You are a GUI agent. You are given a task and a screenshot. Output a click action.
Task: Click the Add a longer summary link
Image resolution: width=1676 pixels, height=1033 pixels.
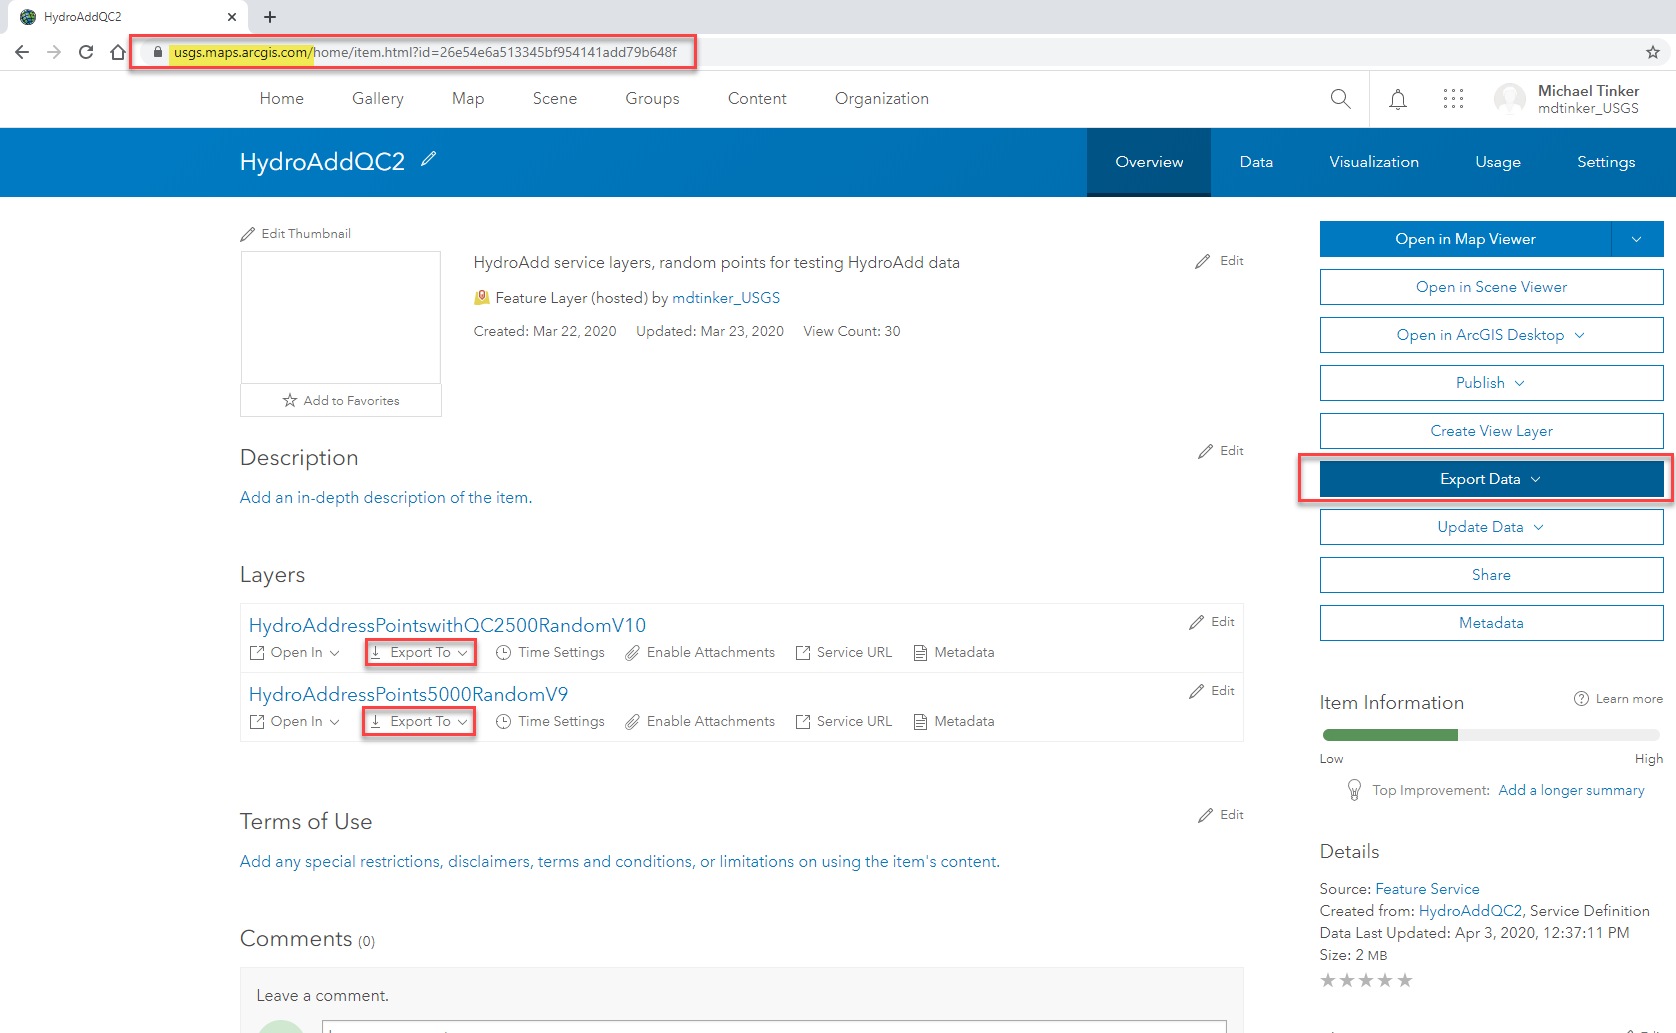[x=1571, y=790]
